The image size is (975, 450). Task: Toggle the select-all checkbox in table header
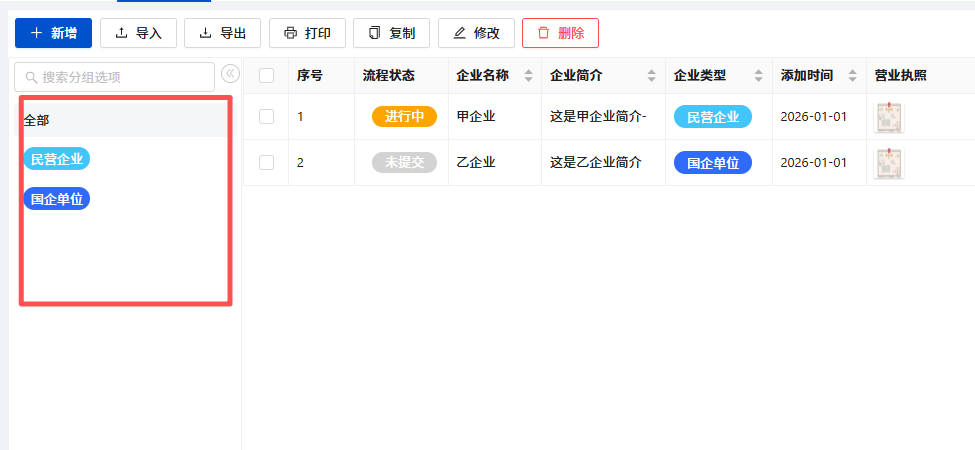[266, 76]
